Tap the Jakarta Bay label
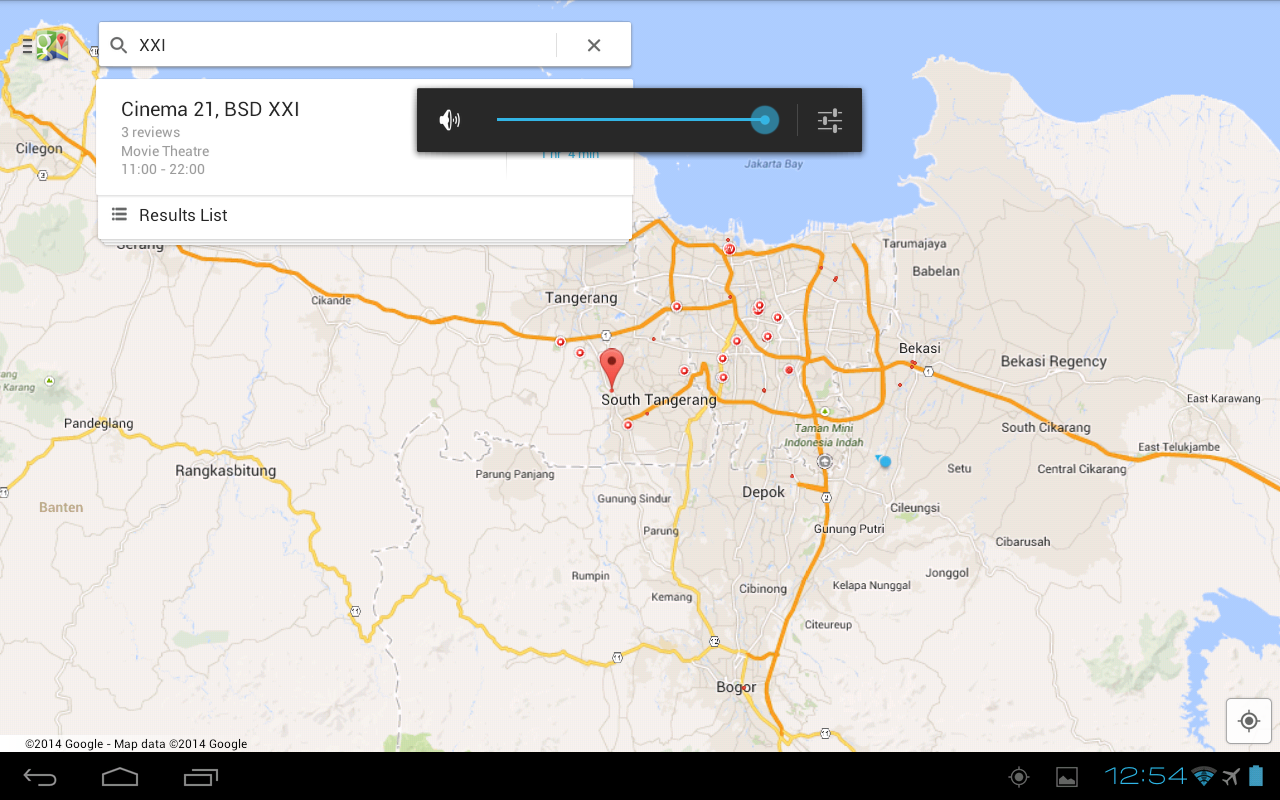 (774, 164)
